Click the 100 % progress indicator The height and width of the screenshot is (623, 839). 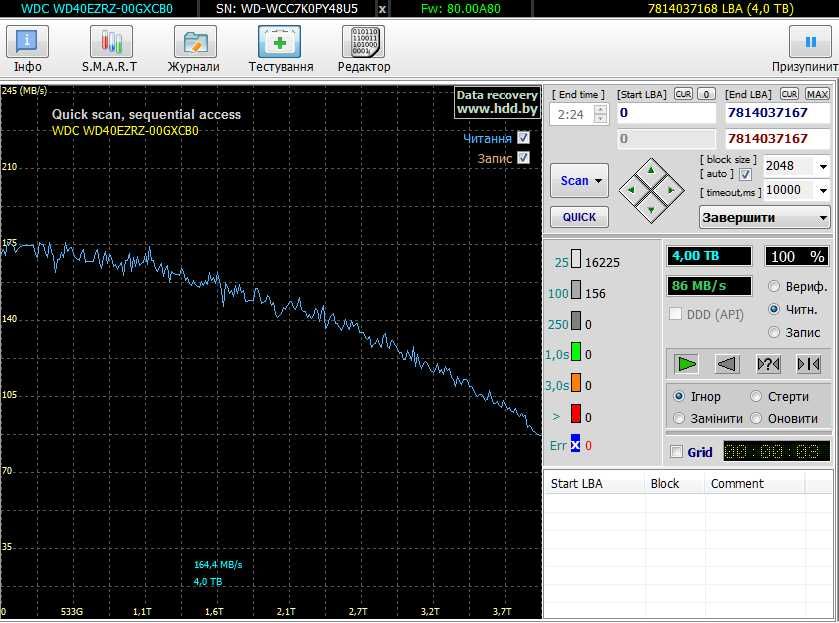coord(797,256)
